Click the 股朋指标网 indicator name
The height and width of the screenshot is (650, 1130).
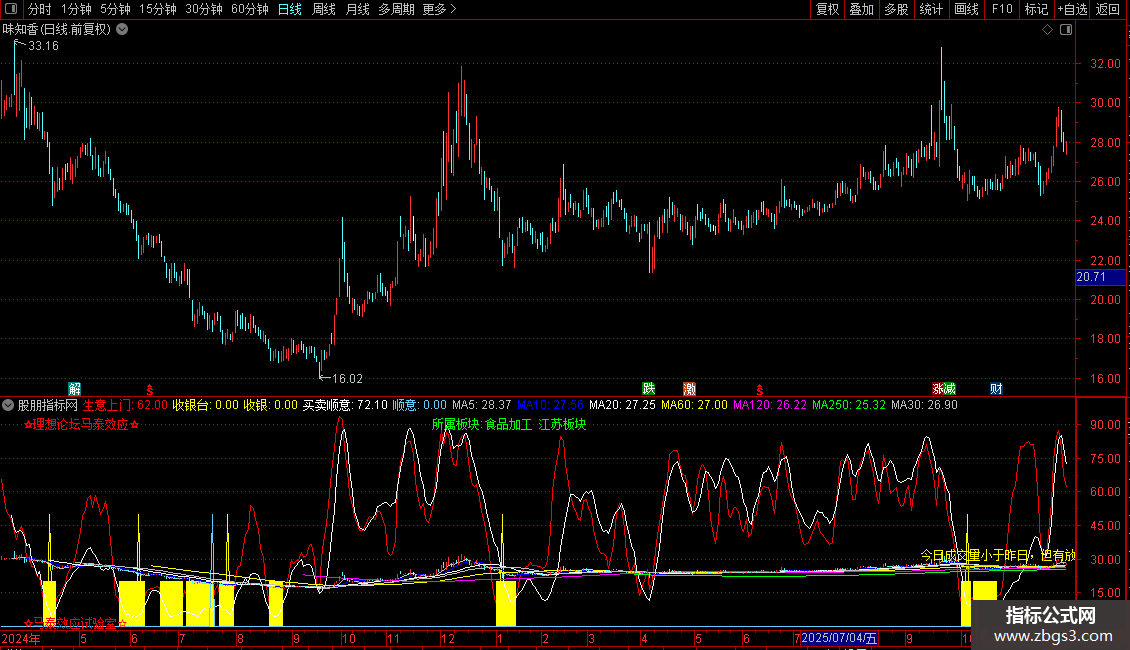(x=48, y=406)
